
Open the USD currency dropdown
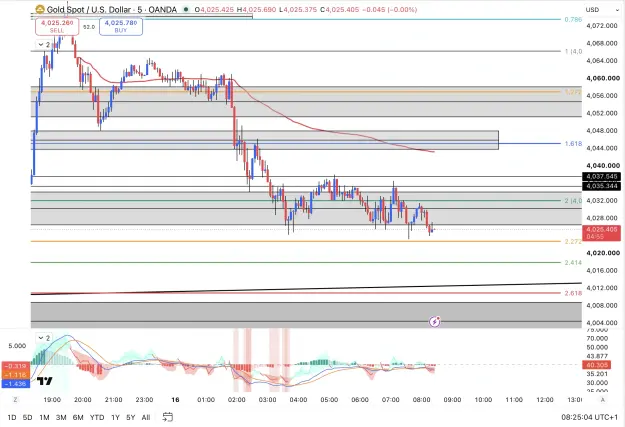[601, 10]
